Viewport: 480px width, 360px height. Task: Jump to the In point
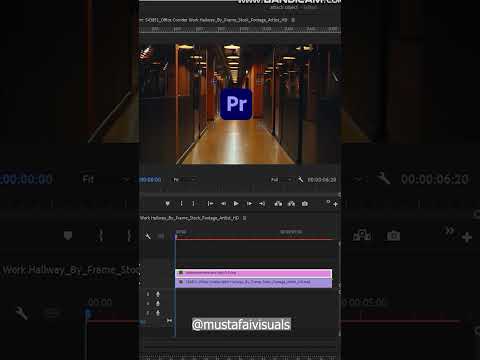pyautogui.click(x=210, y=203)
